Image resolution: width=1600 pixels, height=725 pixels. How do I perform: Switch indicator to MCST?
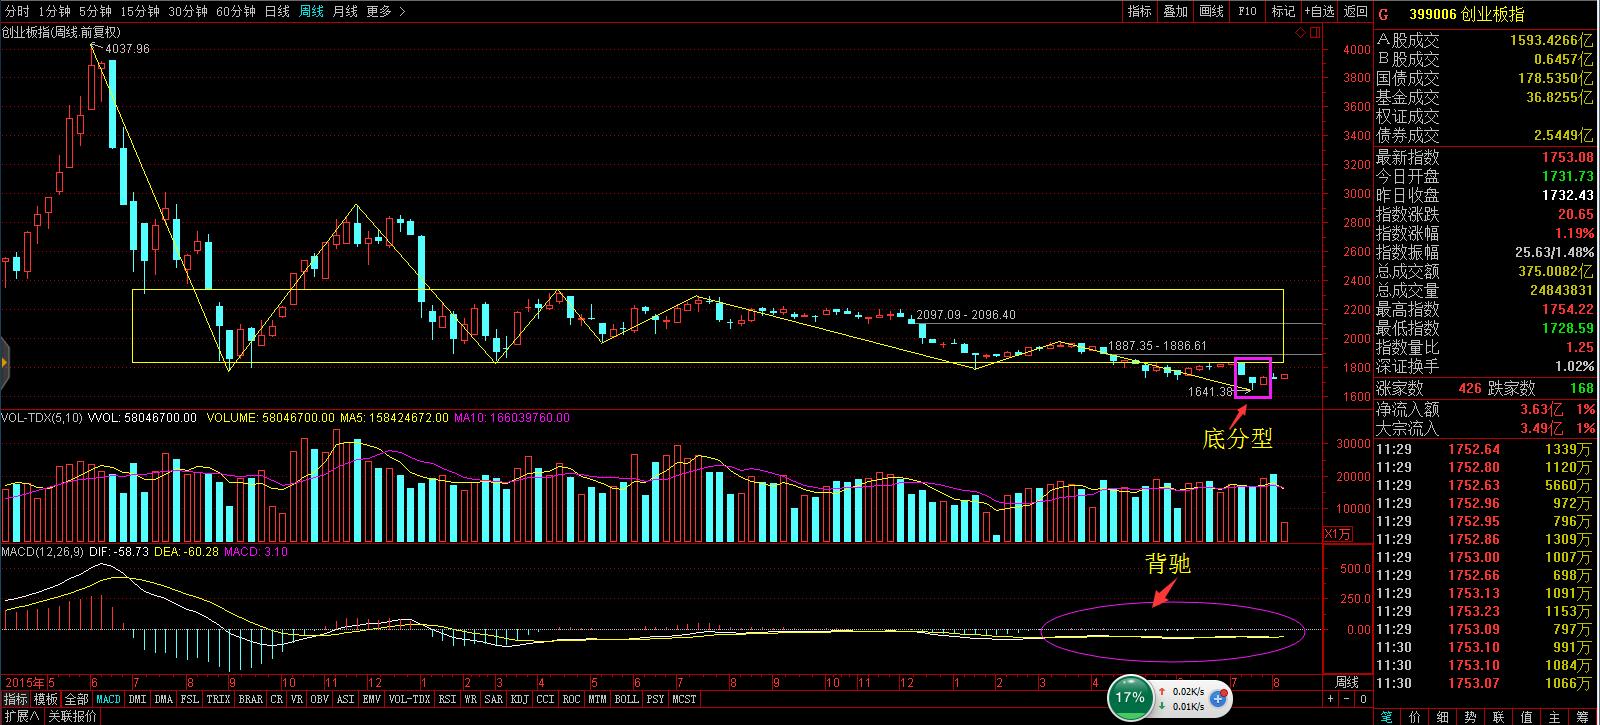[x=684, y=699]
